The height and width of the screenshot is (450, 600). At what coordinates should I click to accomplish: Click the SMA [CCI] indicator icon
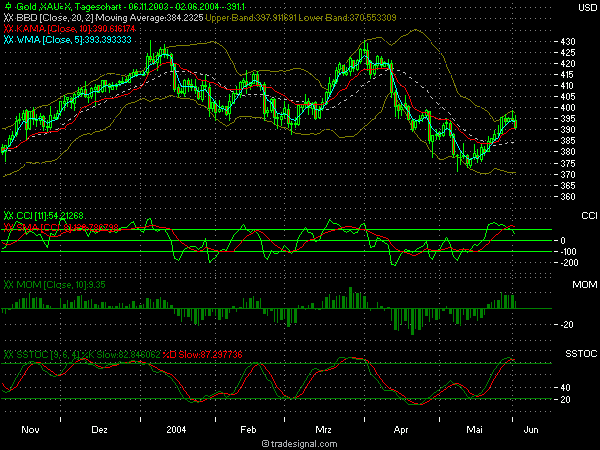tap(9, 228)
